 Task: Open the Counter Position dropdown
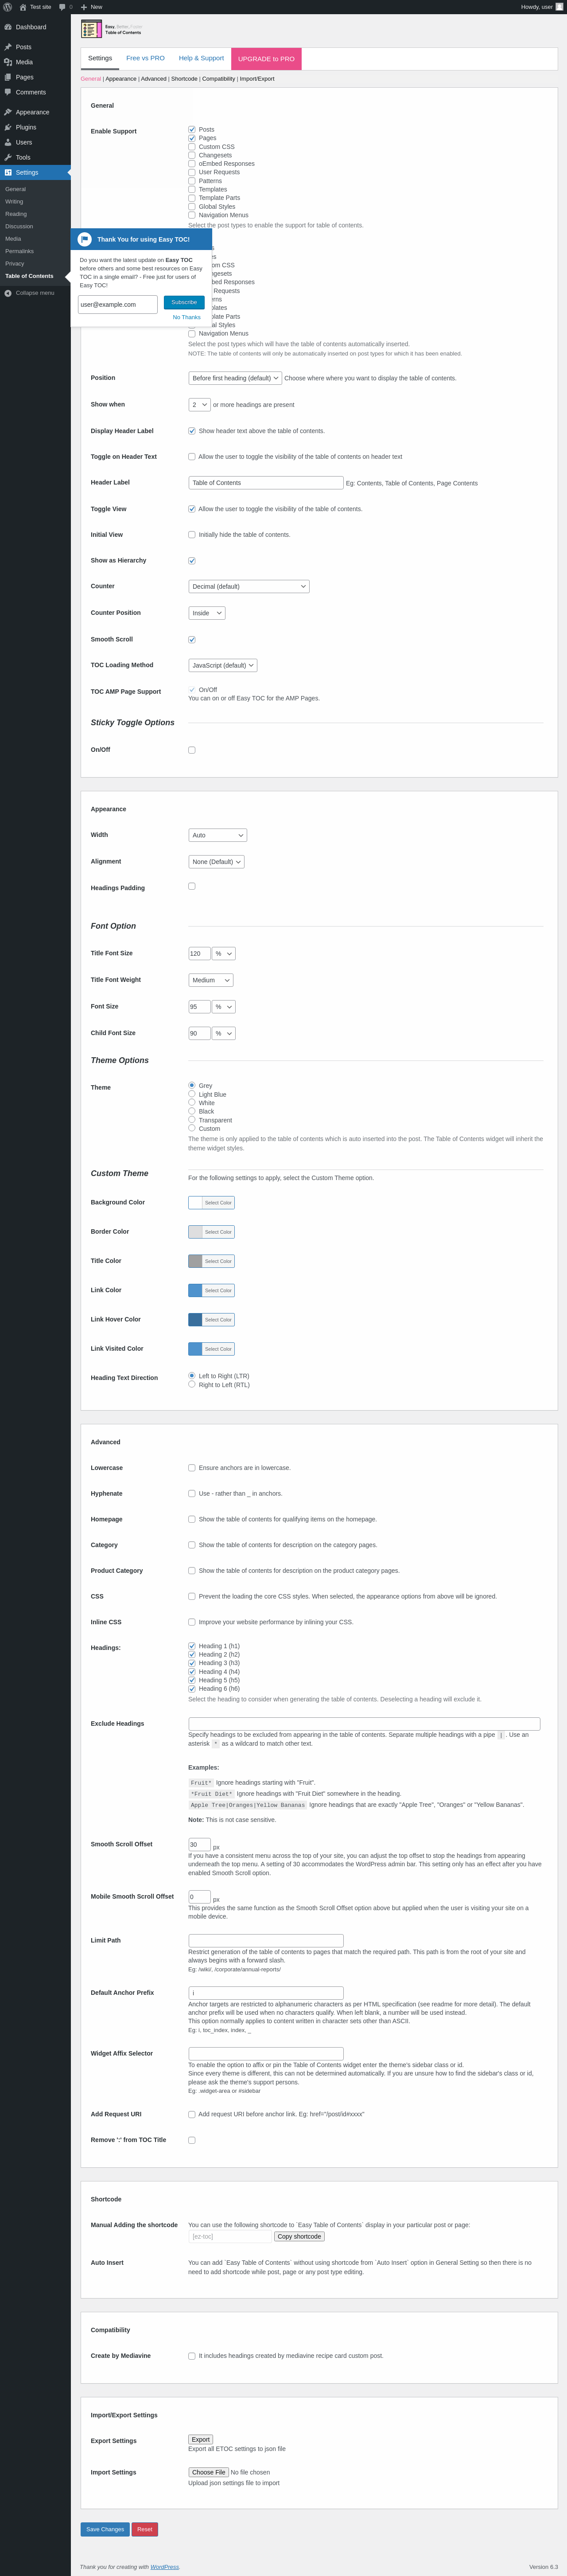tap(207, 613)
